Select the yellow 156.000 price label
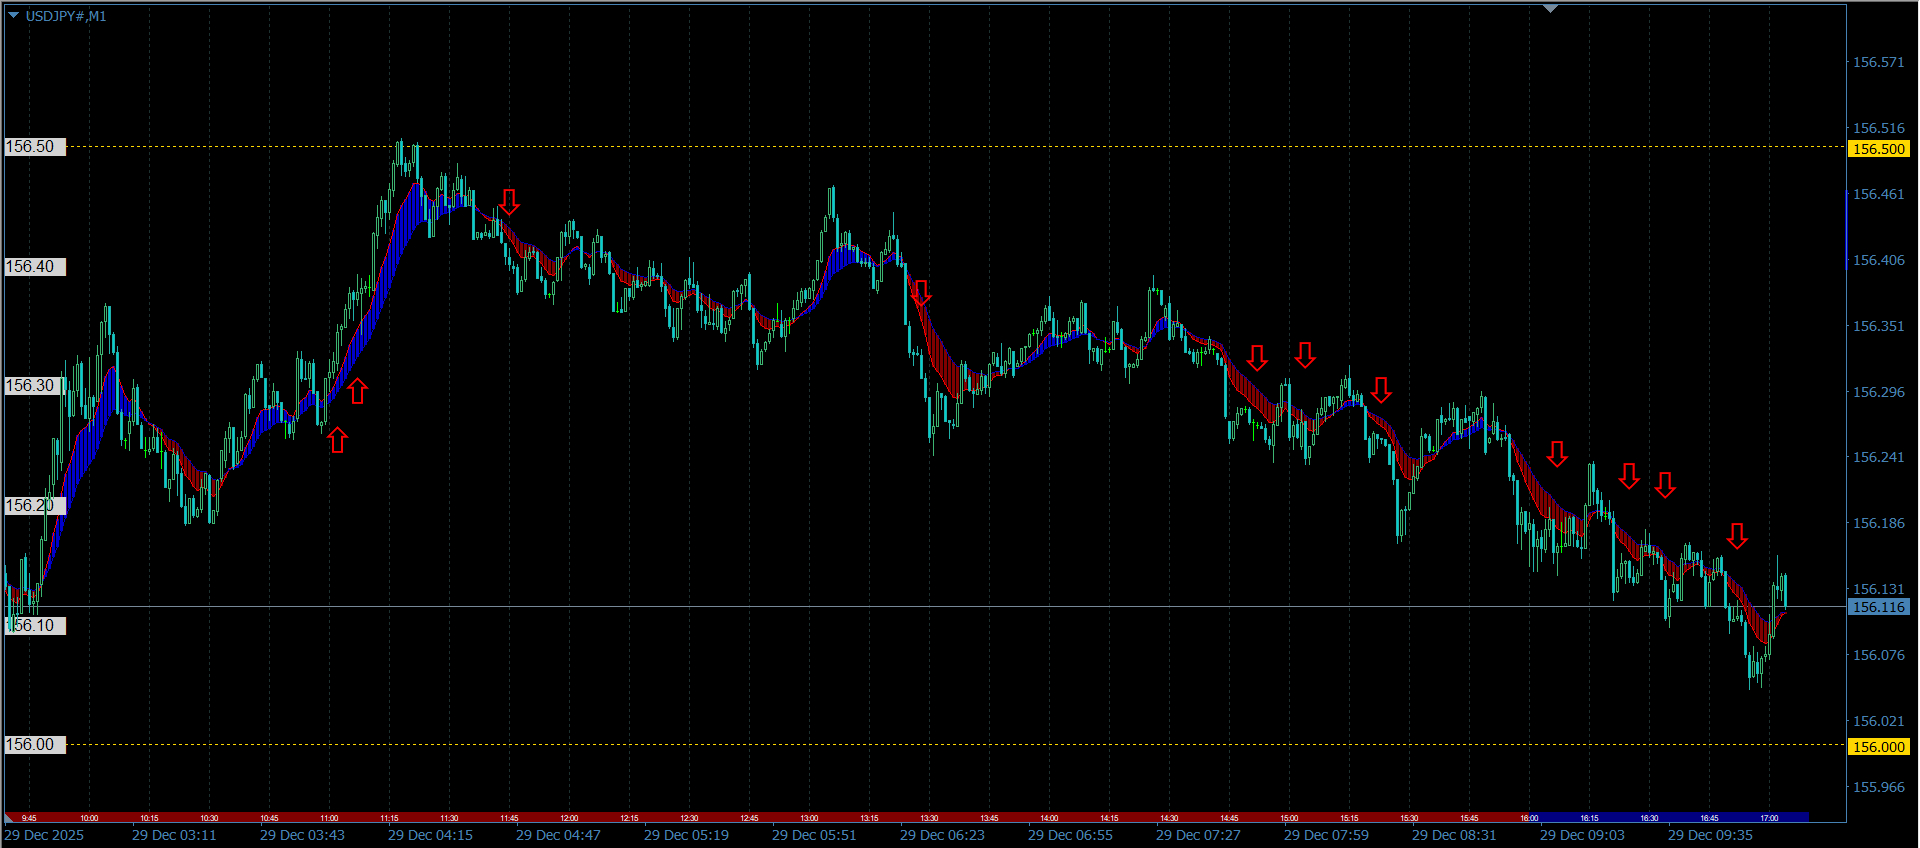 (1878, 747)
